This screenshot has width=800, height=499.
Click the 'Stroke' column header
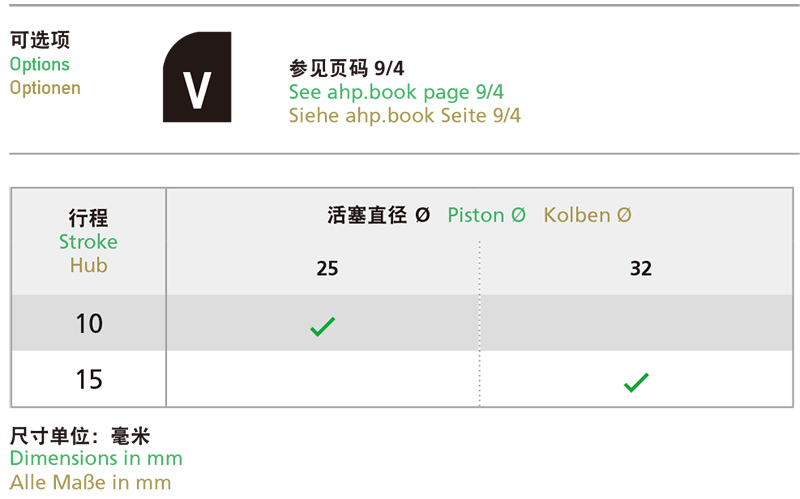[88, 242]
